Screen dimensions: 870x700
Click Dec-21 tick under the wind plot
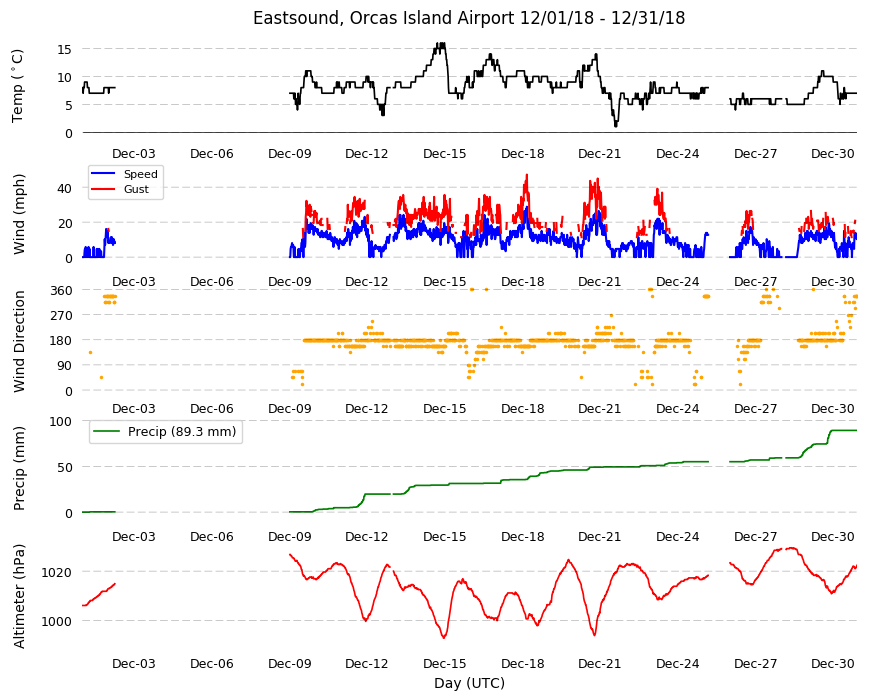pos(600,281)
